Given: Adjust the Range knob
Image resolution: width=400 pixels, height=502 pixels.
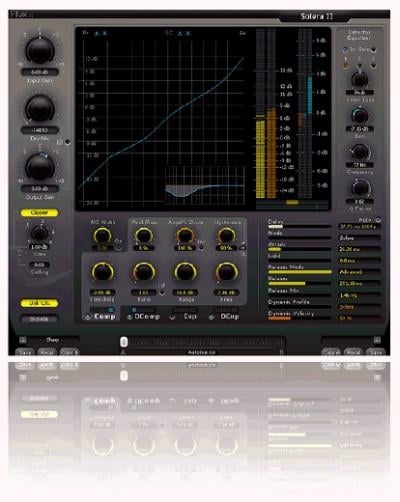Looking at the screenshot, I should (185, 272).
